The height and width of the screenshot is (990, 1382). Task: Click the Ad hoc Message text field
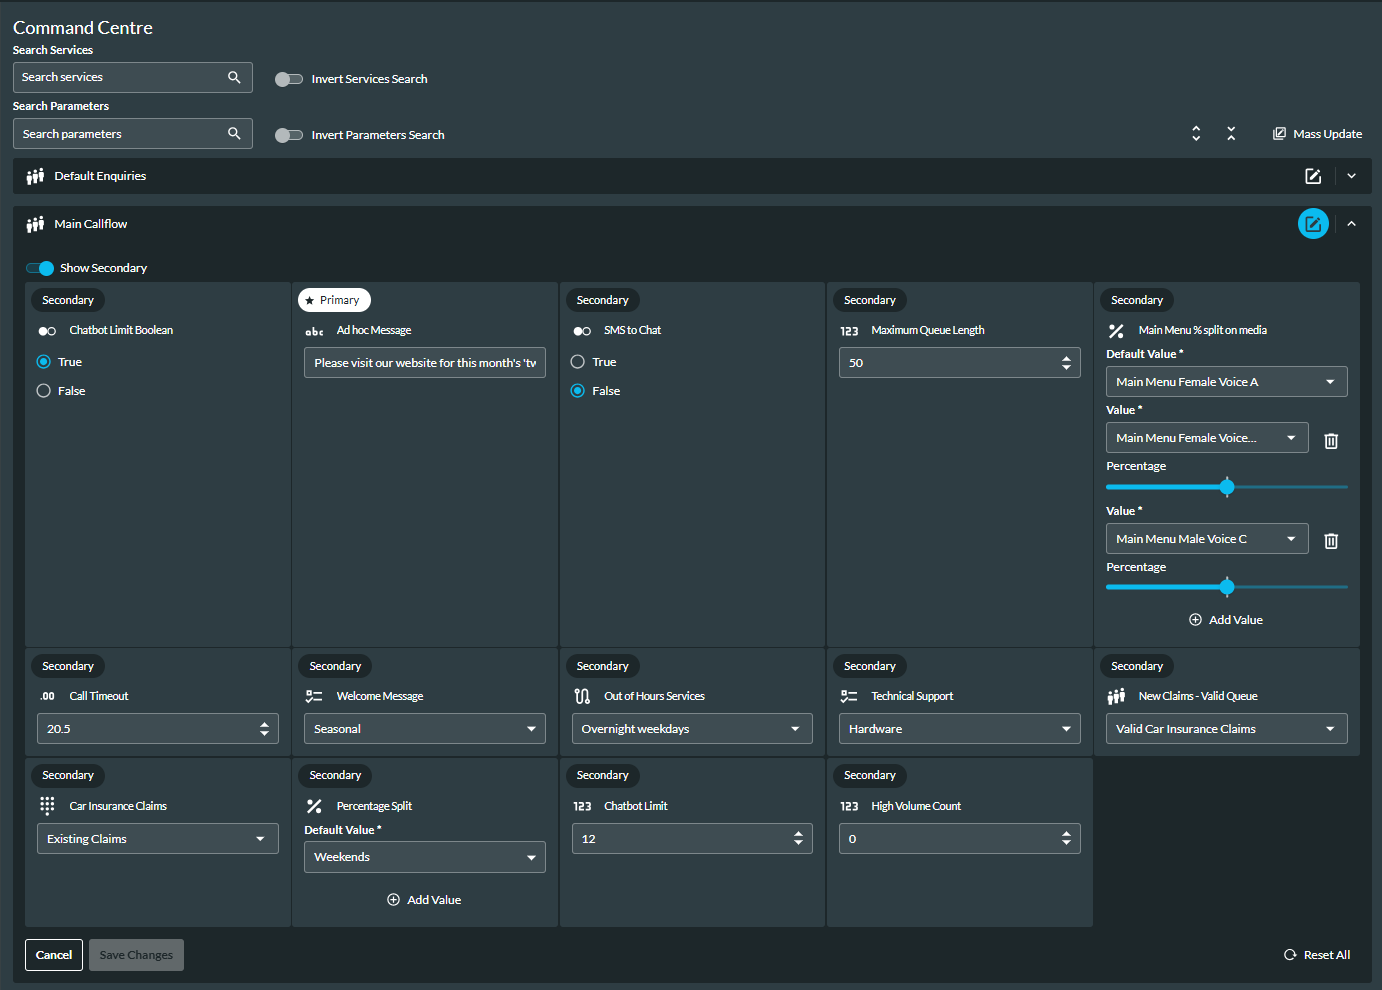click(425, 363)
